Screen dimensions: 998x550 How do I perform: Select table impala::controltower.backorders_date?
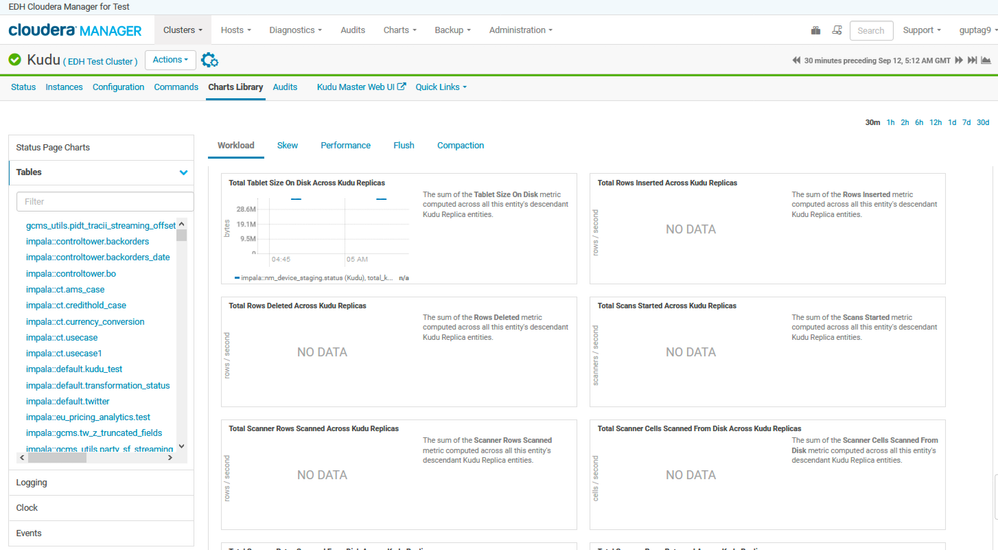(97, 258)
